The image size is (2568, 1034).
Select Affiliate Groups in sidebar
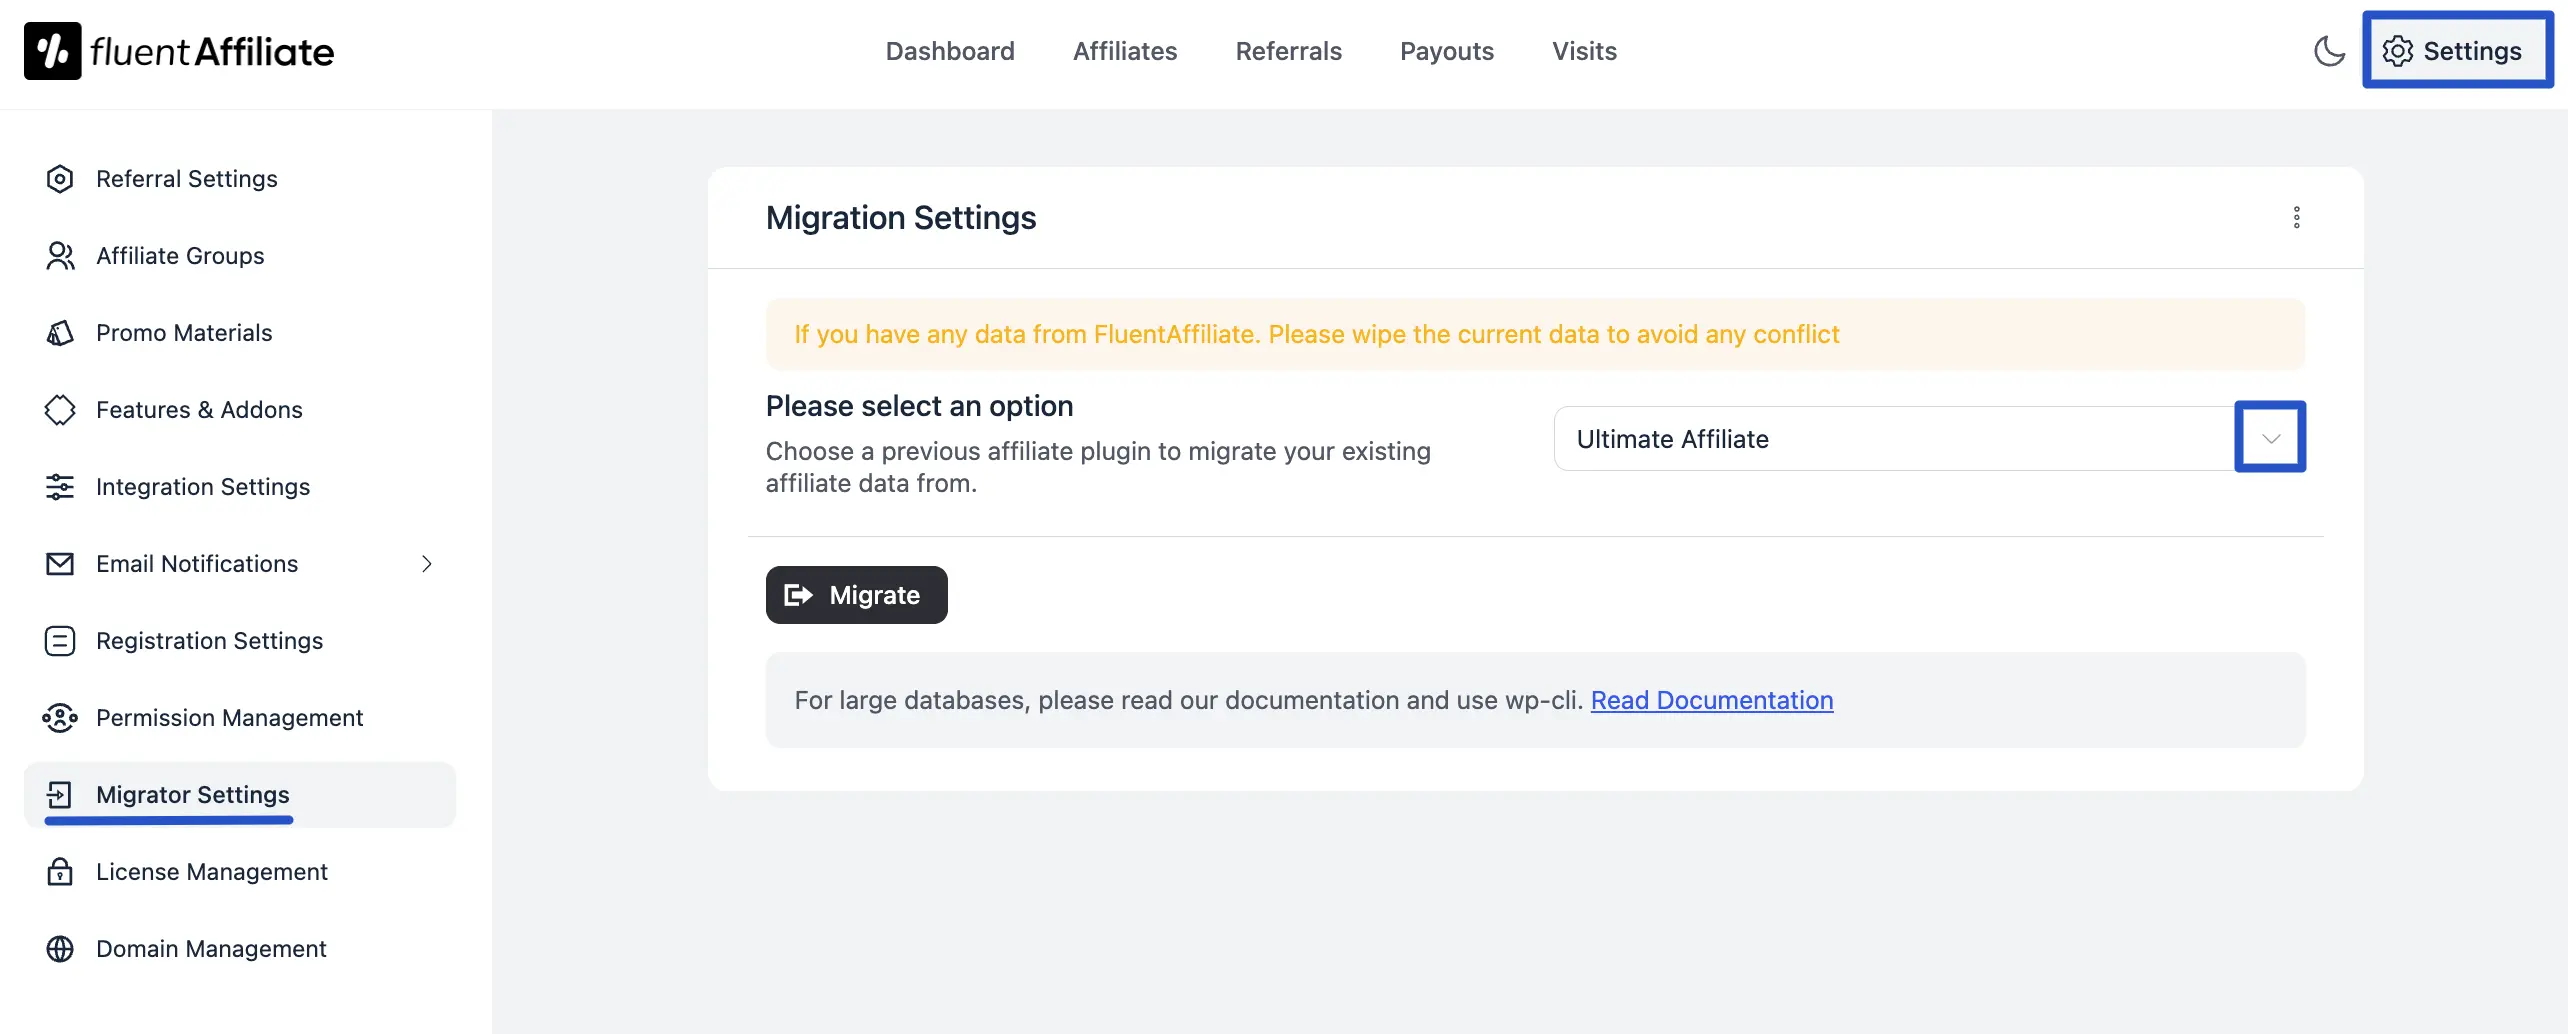tap(240, 256)
